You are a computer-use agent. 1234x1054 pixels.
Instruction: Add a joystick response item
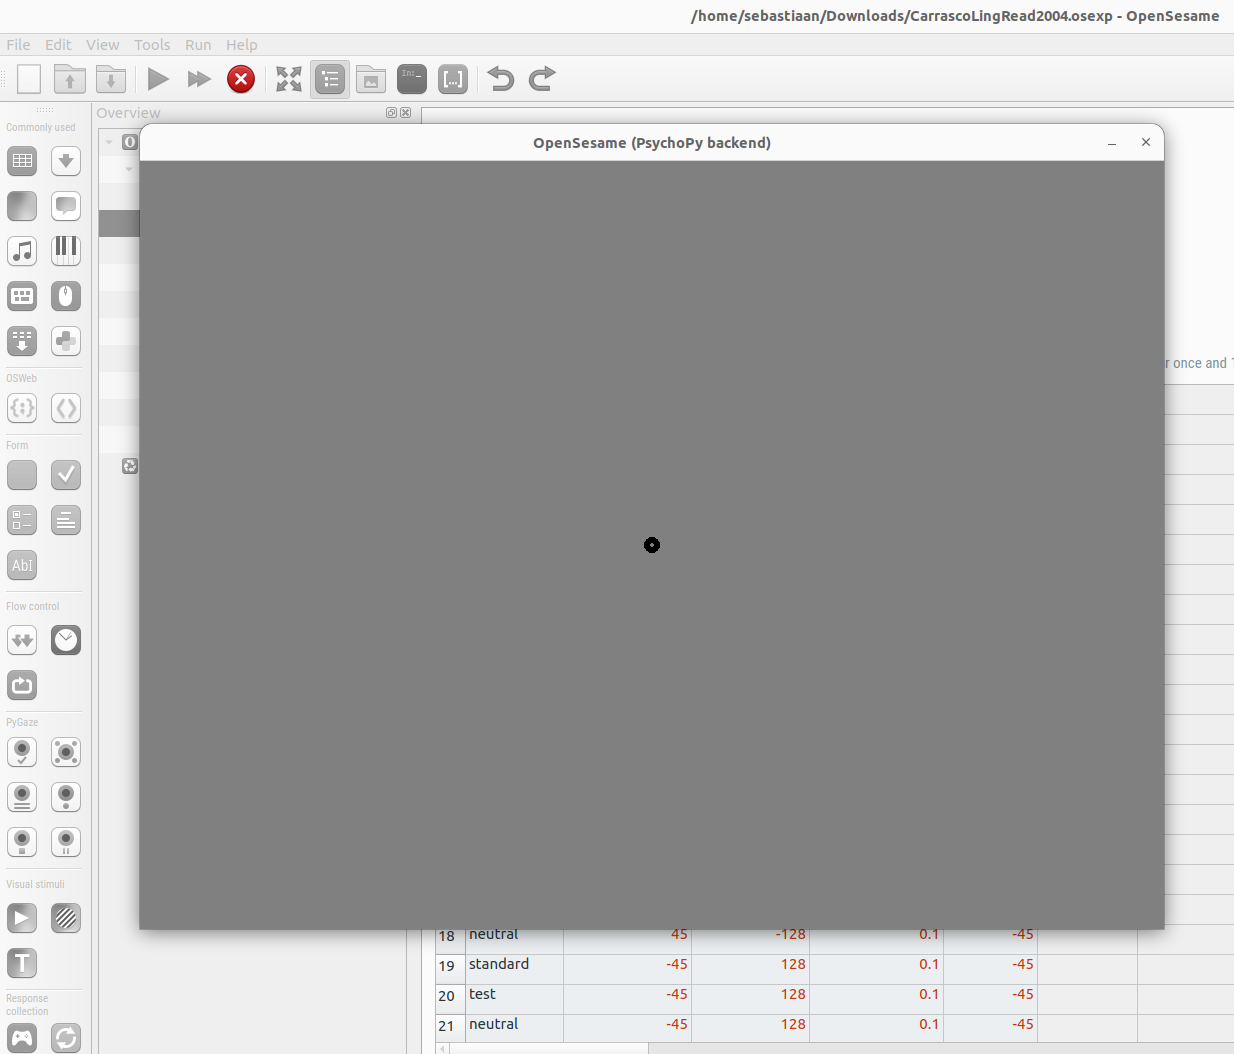22,1038
